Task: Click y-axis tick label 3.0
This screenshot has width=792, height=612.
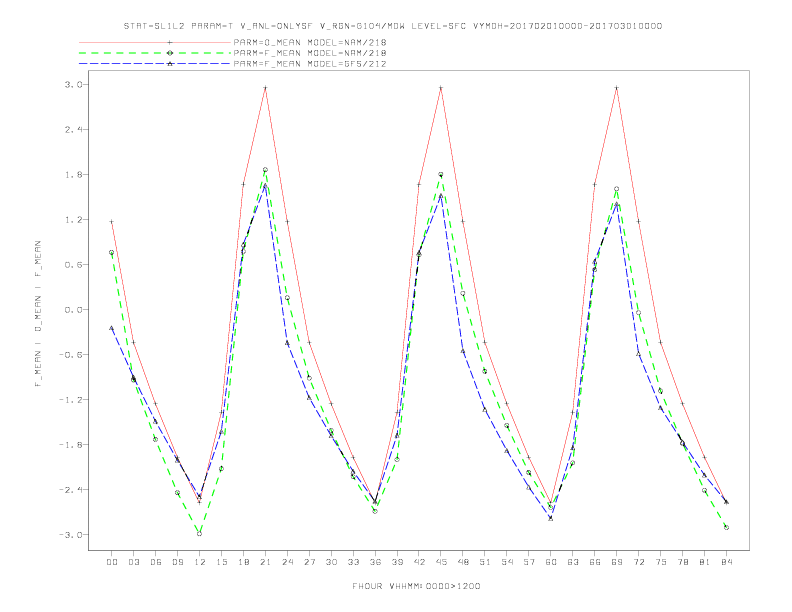Action: pyautogui.click(x=72, y=84)
